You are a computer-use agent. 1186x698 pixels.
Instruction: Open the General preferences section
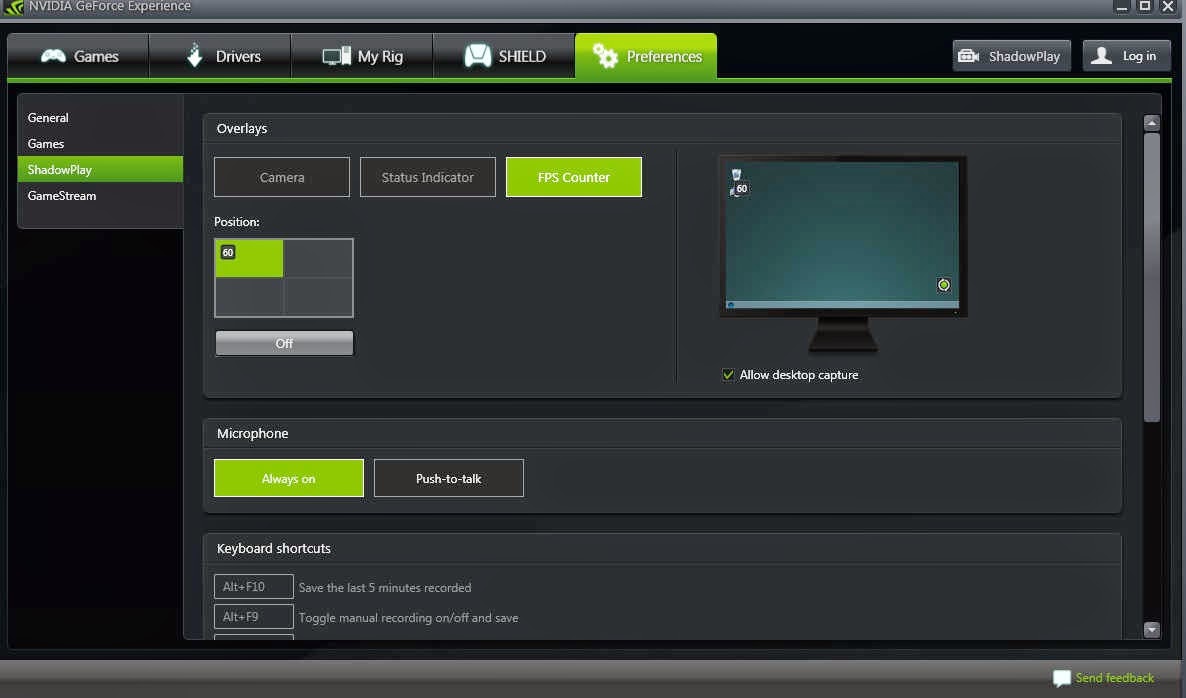(48, 117)
